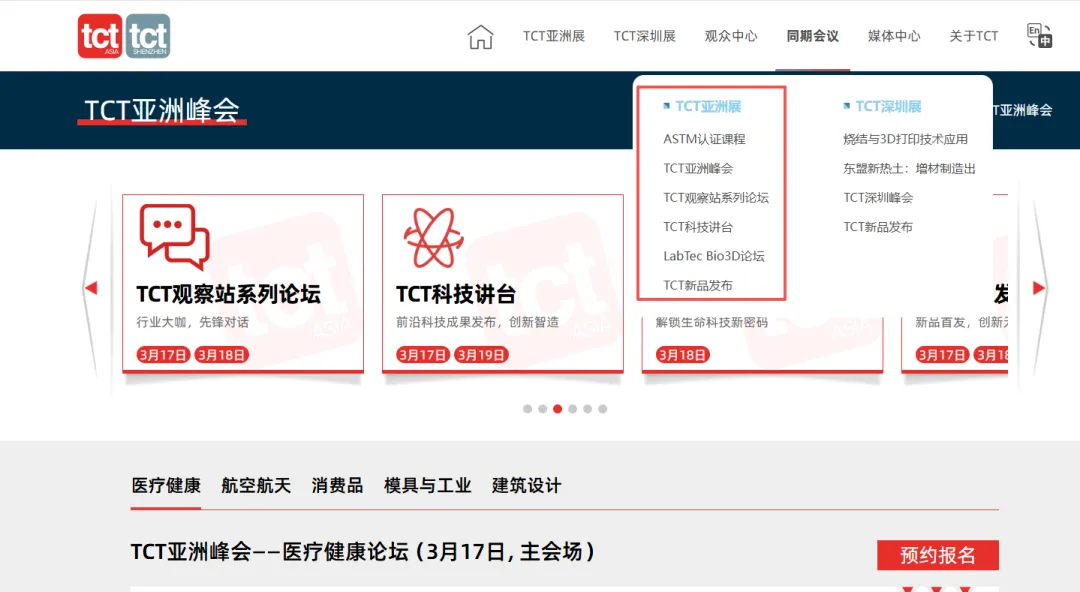Screen dimensions: 1080x592
Task: Select sixth carousel pagination dot
Action: (603, 409)
